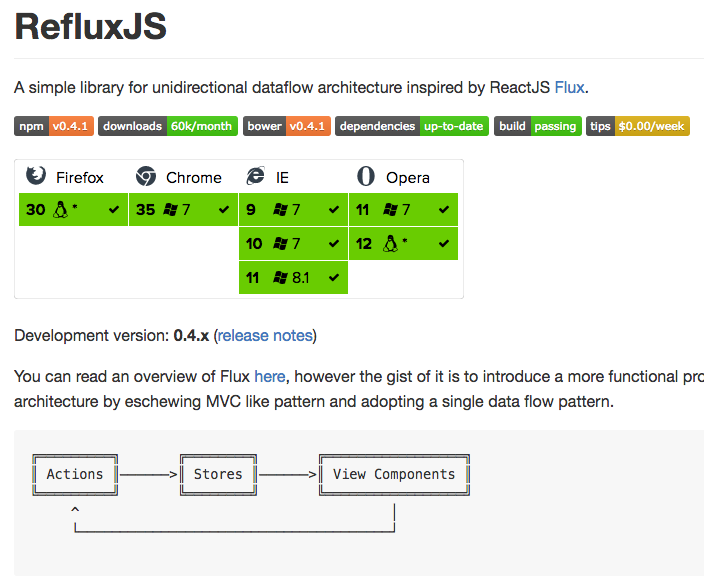Open the downloads 60k/month badge
The width and height of the screenshot is (704, 587).
coord(168,126)
